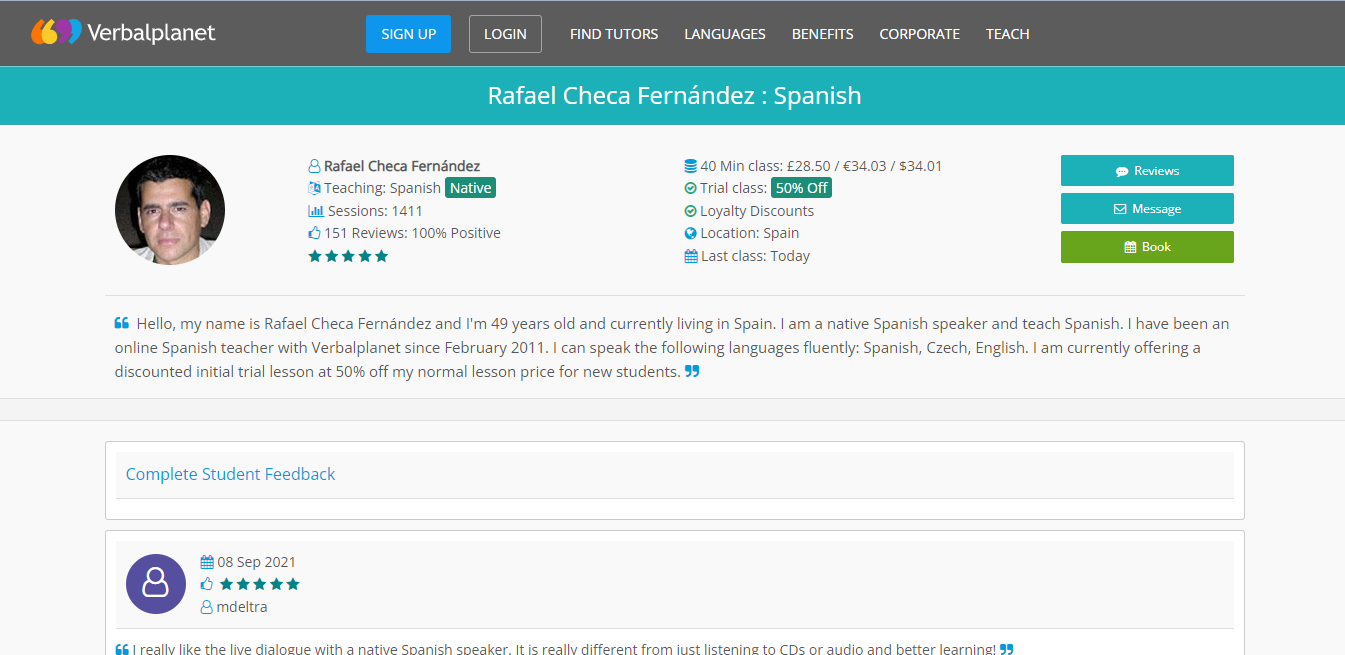The height and width of the screenshot is (655, 1345).
Task: Click the Verbalplanet logo
Action: click(x=123, y=33)
